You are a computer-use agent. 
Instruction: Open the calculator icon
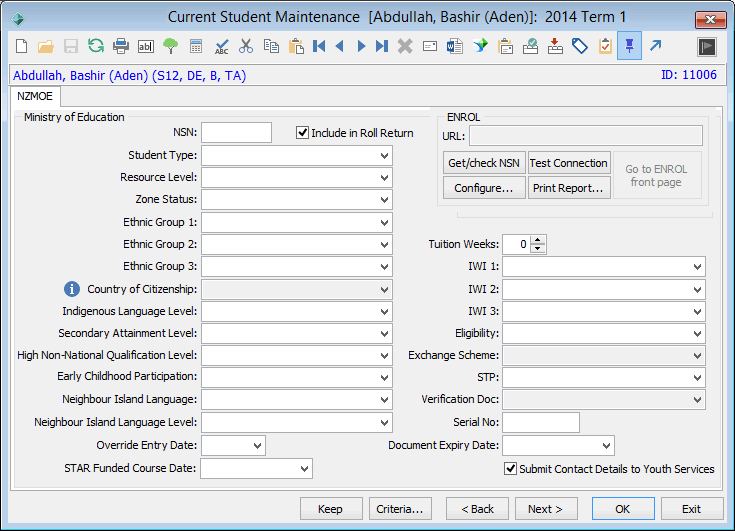[196, 46]
